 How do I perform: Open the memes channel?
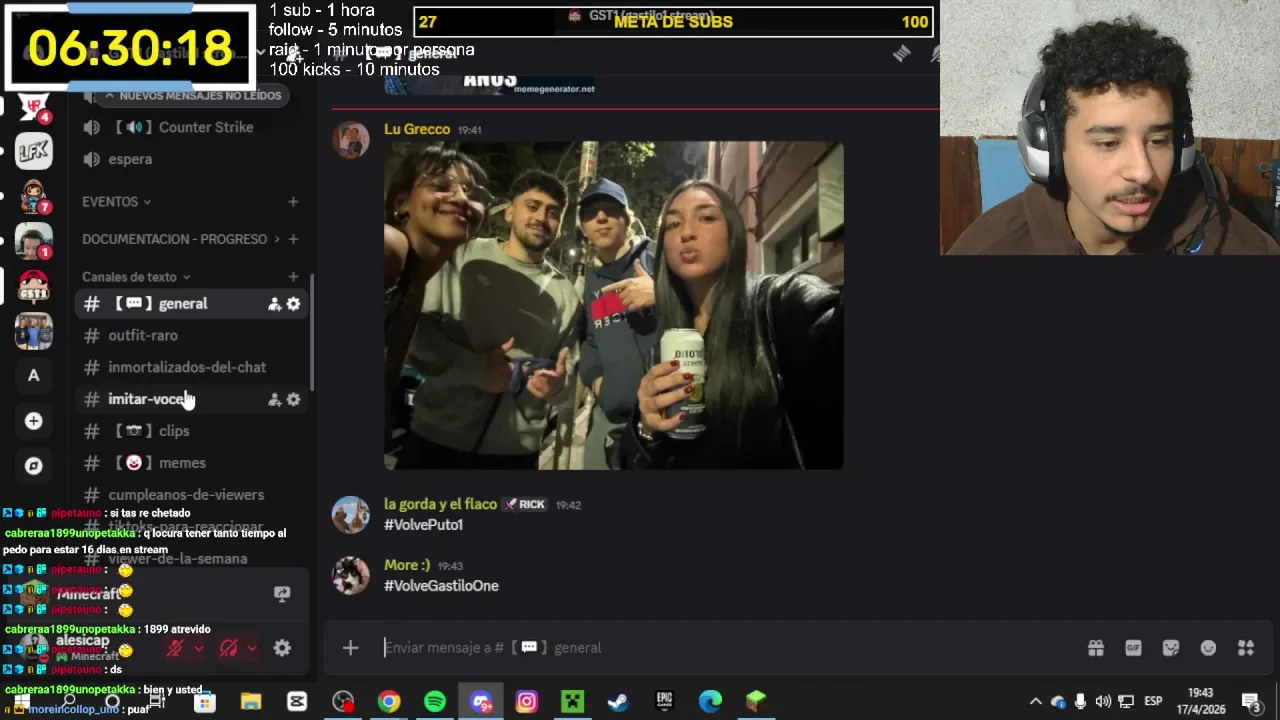[x=191, y=463]
